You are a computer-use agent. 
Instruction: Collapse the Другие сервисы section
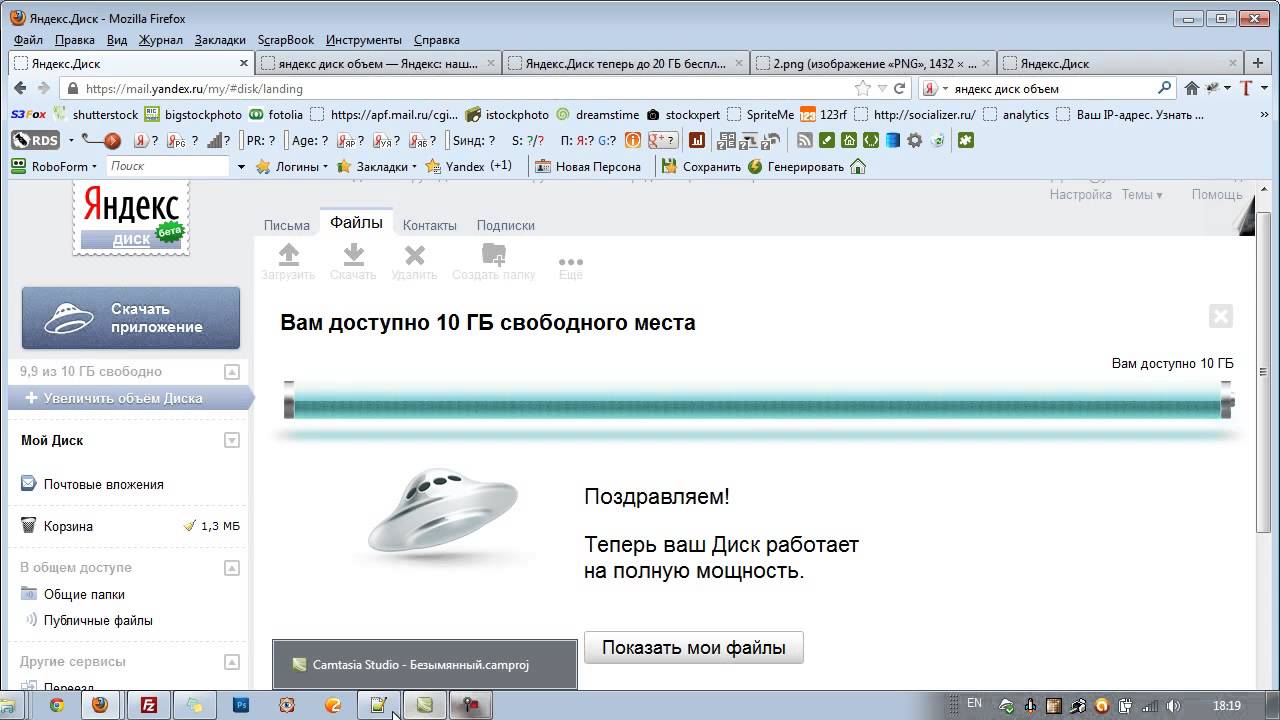tap(232, 662)
